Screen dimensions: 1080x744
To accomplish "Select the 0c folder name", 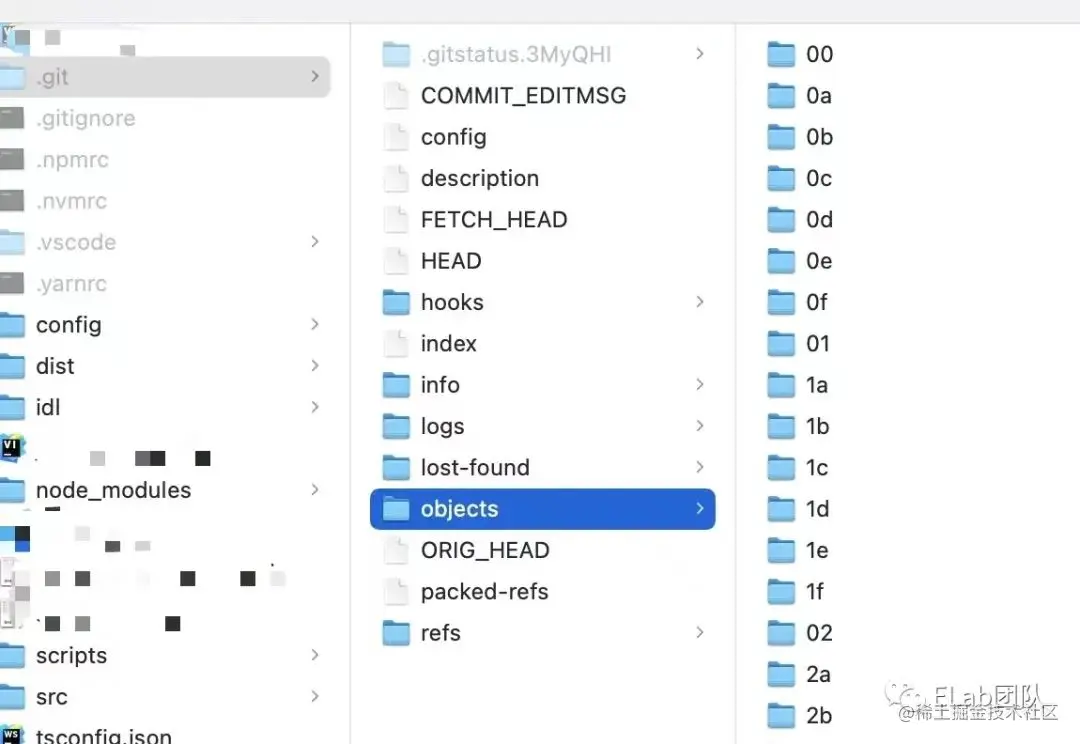I will tap(819, 178).
